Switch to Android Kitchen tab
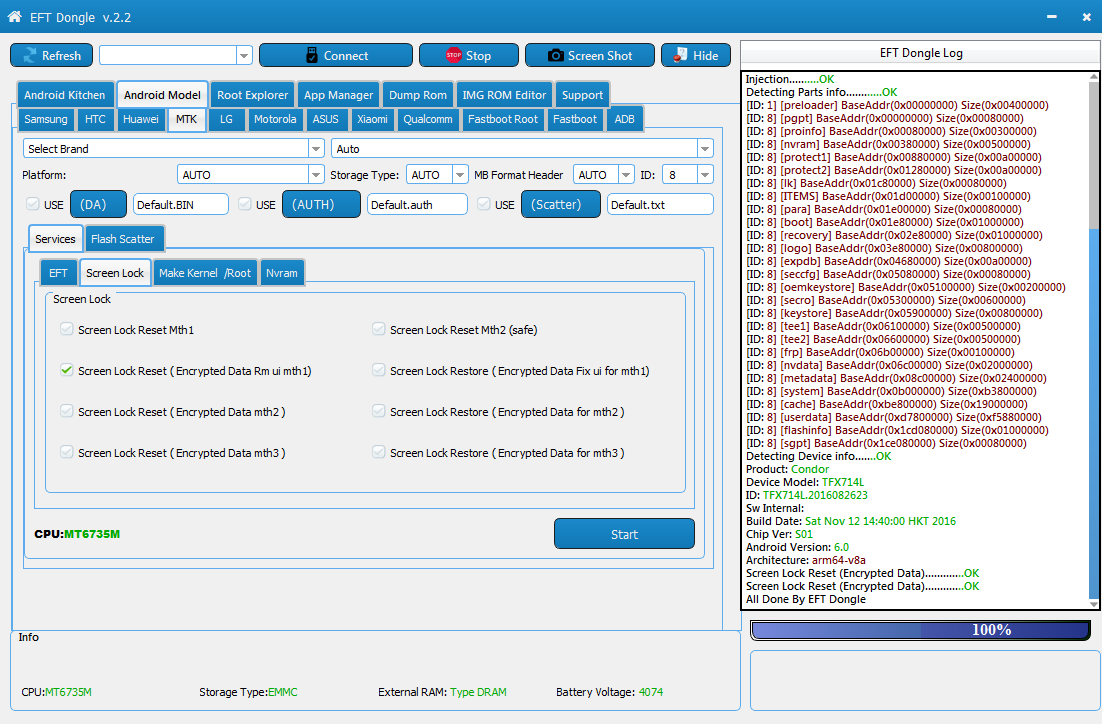Viewport: 1102px width, 724px height. (x=65, y=95)
